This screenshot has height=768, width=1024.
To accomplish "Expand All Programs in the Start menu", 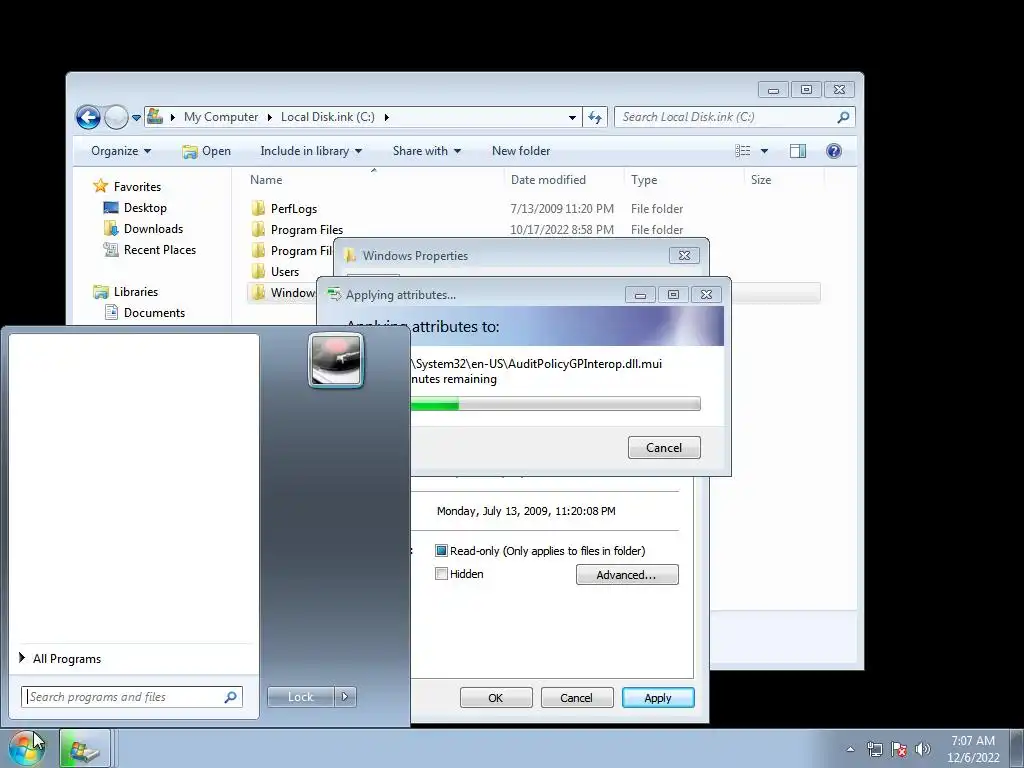I will (61, 658).
